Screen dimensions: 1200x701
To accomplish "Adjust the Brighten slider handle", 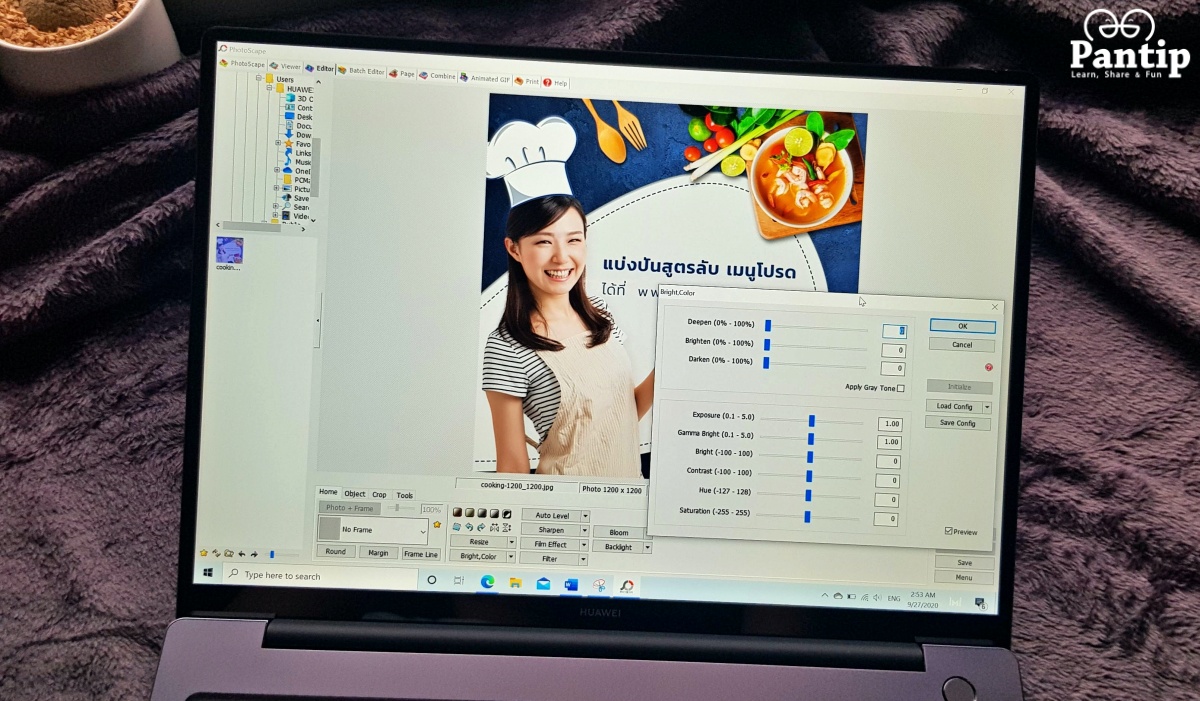I will coord(767,344).
